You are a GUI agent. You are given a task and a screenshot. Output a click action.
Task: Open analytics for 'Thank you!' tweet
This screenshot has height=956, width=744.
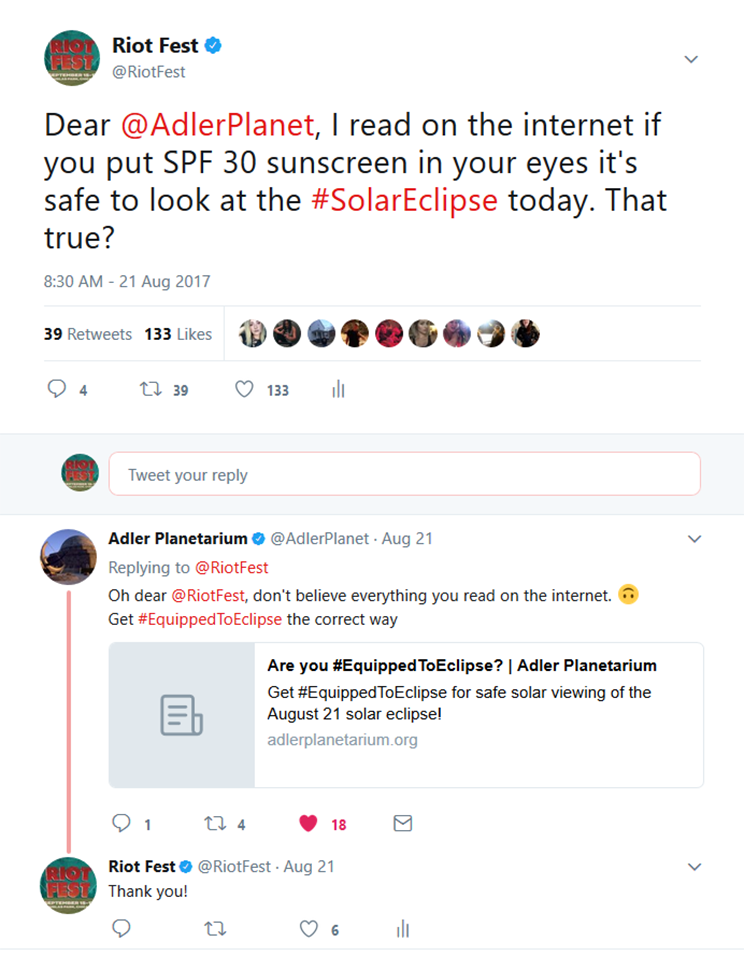pyautogui.click(x=403, y=929)
